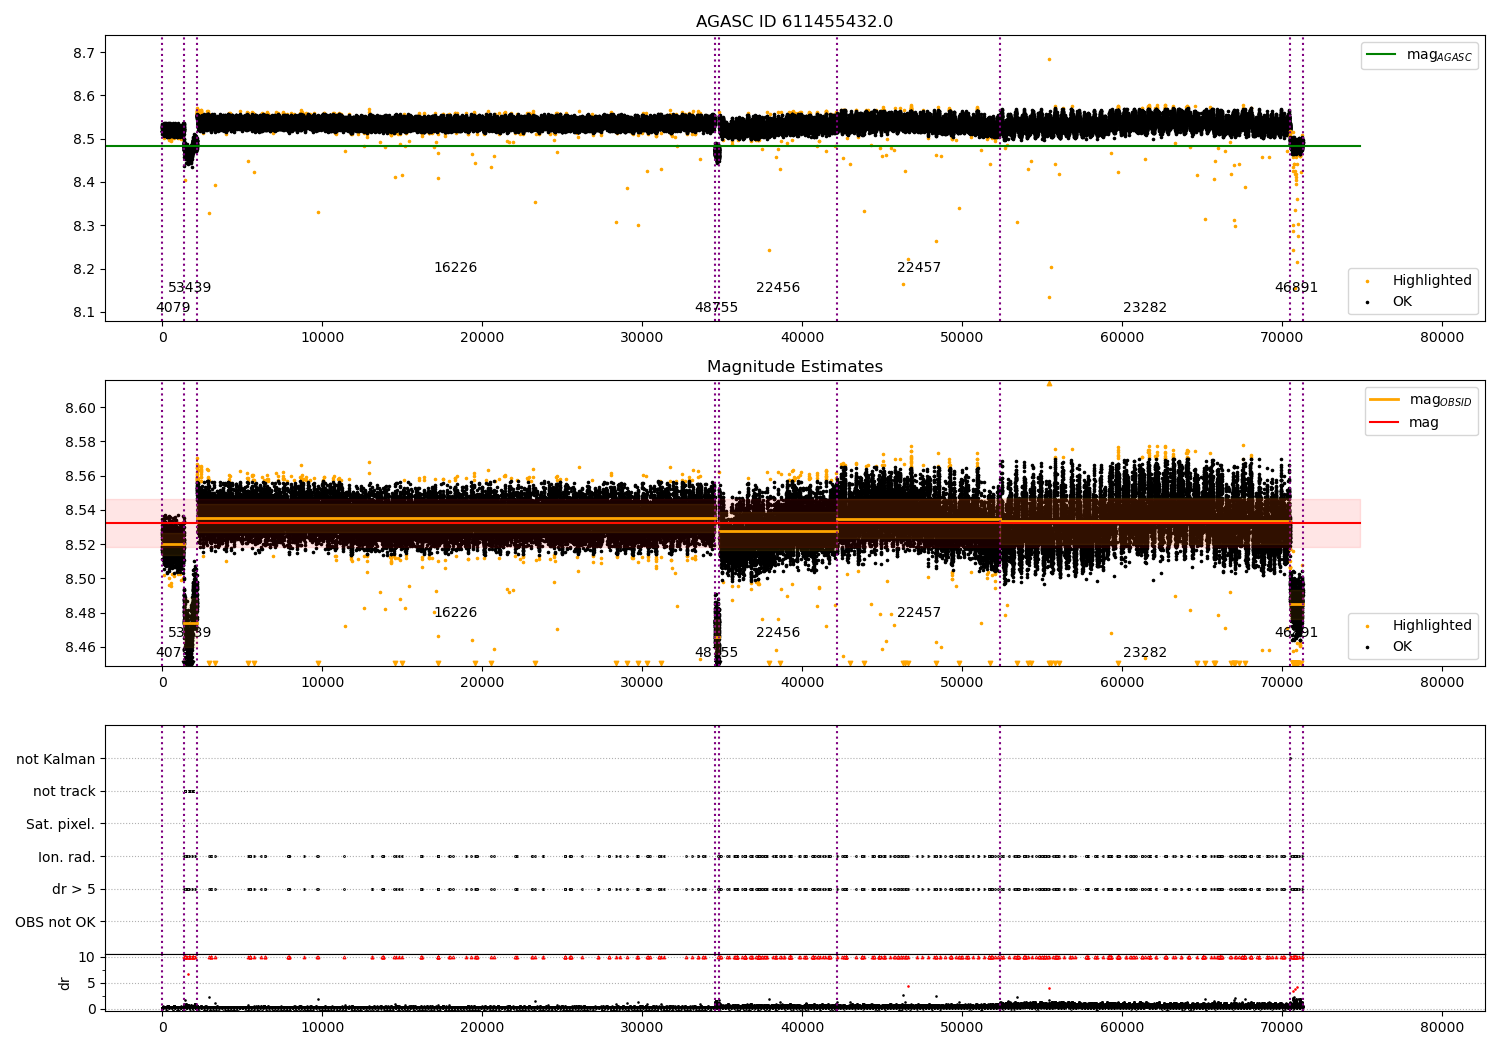Click the orange legend line for mag OBSID

[x=1385, y=400]
